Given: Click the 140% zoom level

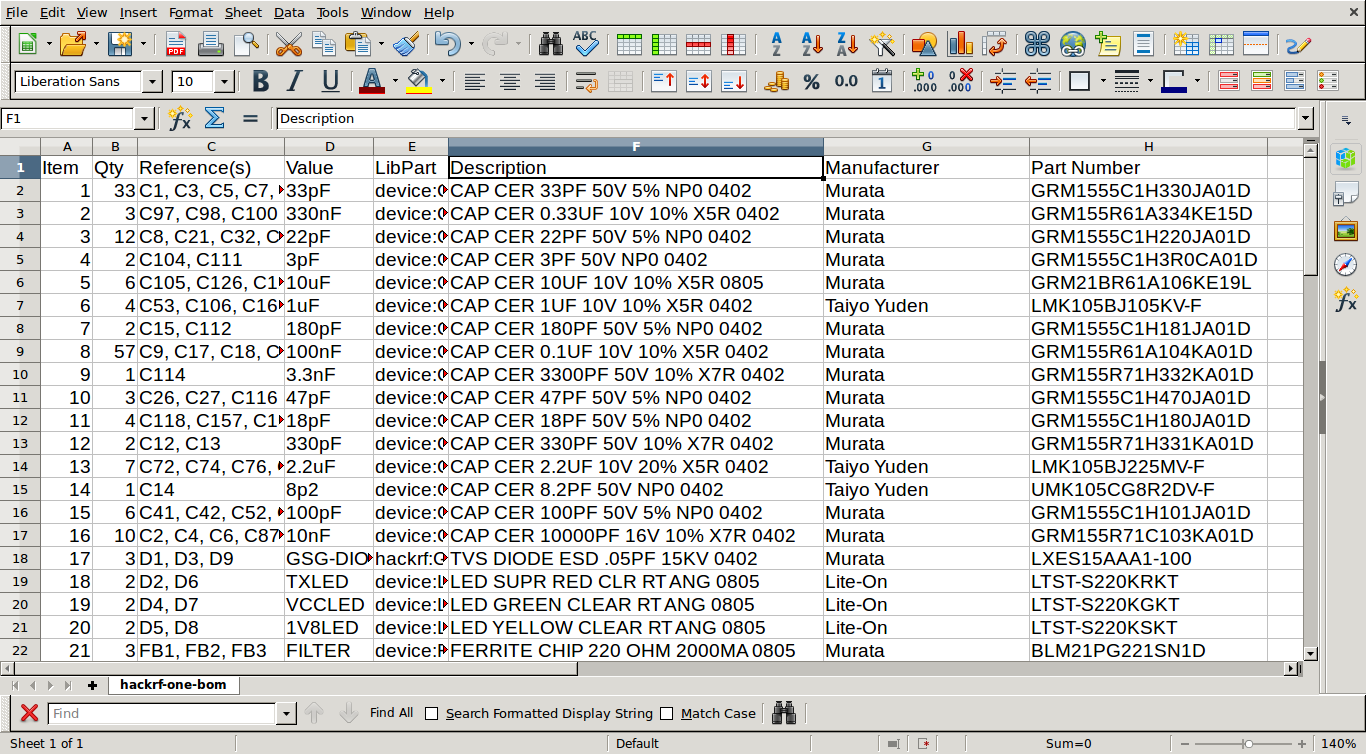Looking at the screenshot, I should (x=1338, y=744).
